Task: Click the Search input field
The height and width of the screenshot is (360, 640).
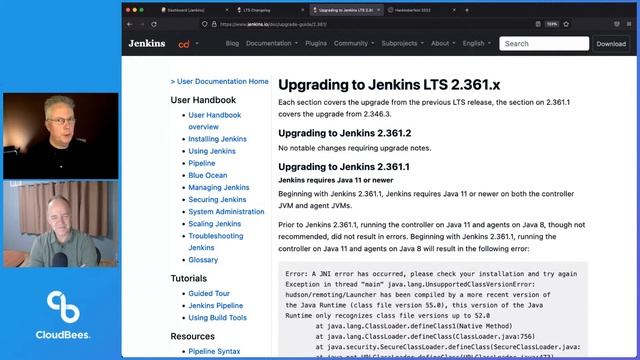Action: (544, 44)
